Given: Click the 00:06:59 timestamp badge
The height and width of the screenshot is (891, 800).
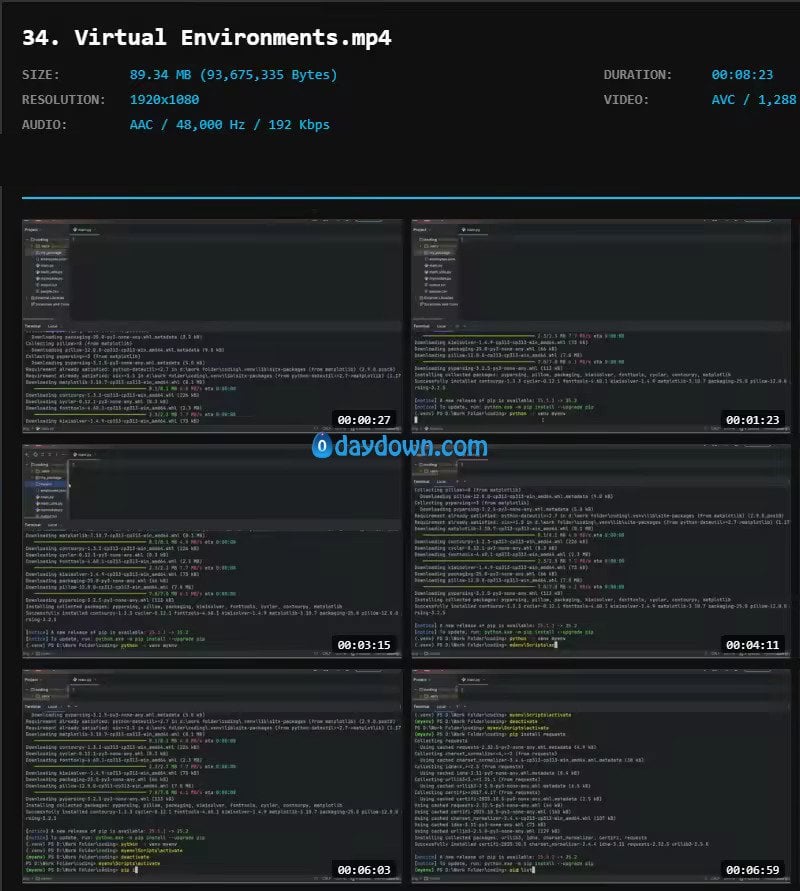Looking at the screenshot, I should point(755,869).
